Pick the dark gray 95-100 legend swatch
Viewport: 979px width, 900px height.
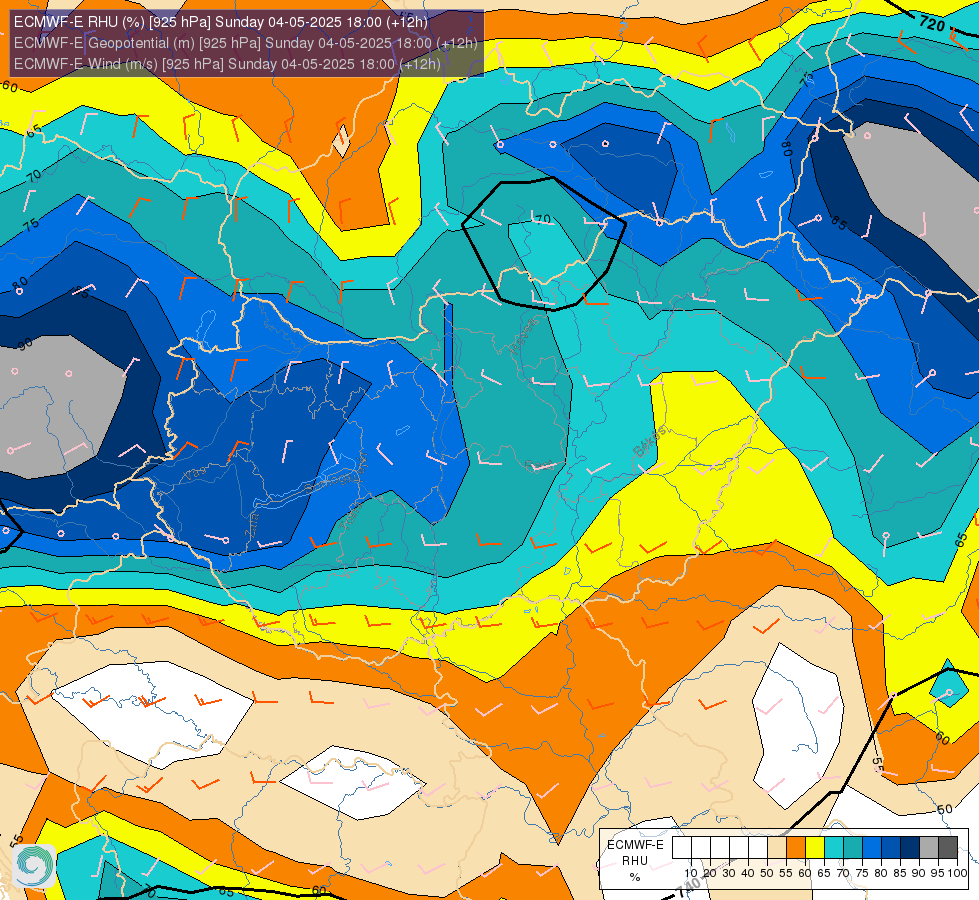(x=948, y=847)
